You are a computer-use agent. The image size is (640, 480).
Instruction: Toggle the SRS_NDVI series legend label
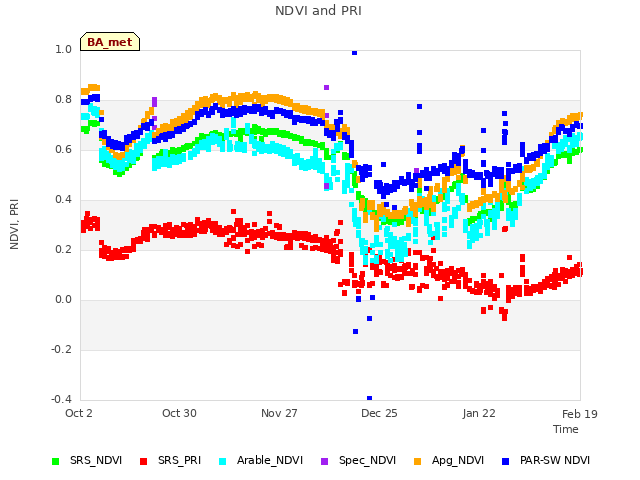click(x=96, y=460)
